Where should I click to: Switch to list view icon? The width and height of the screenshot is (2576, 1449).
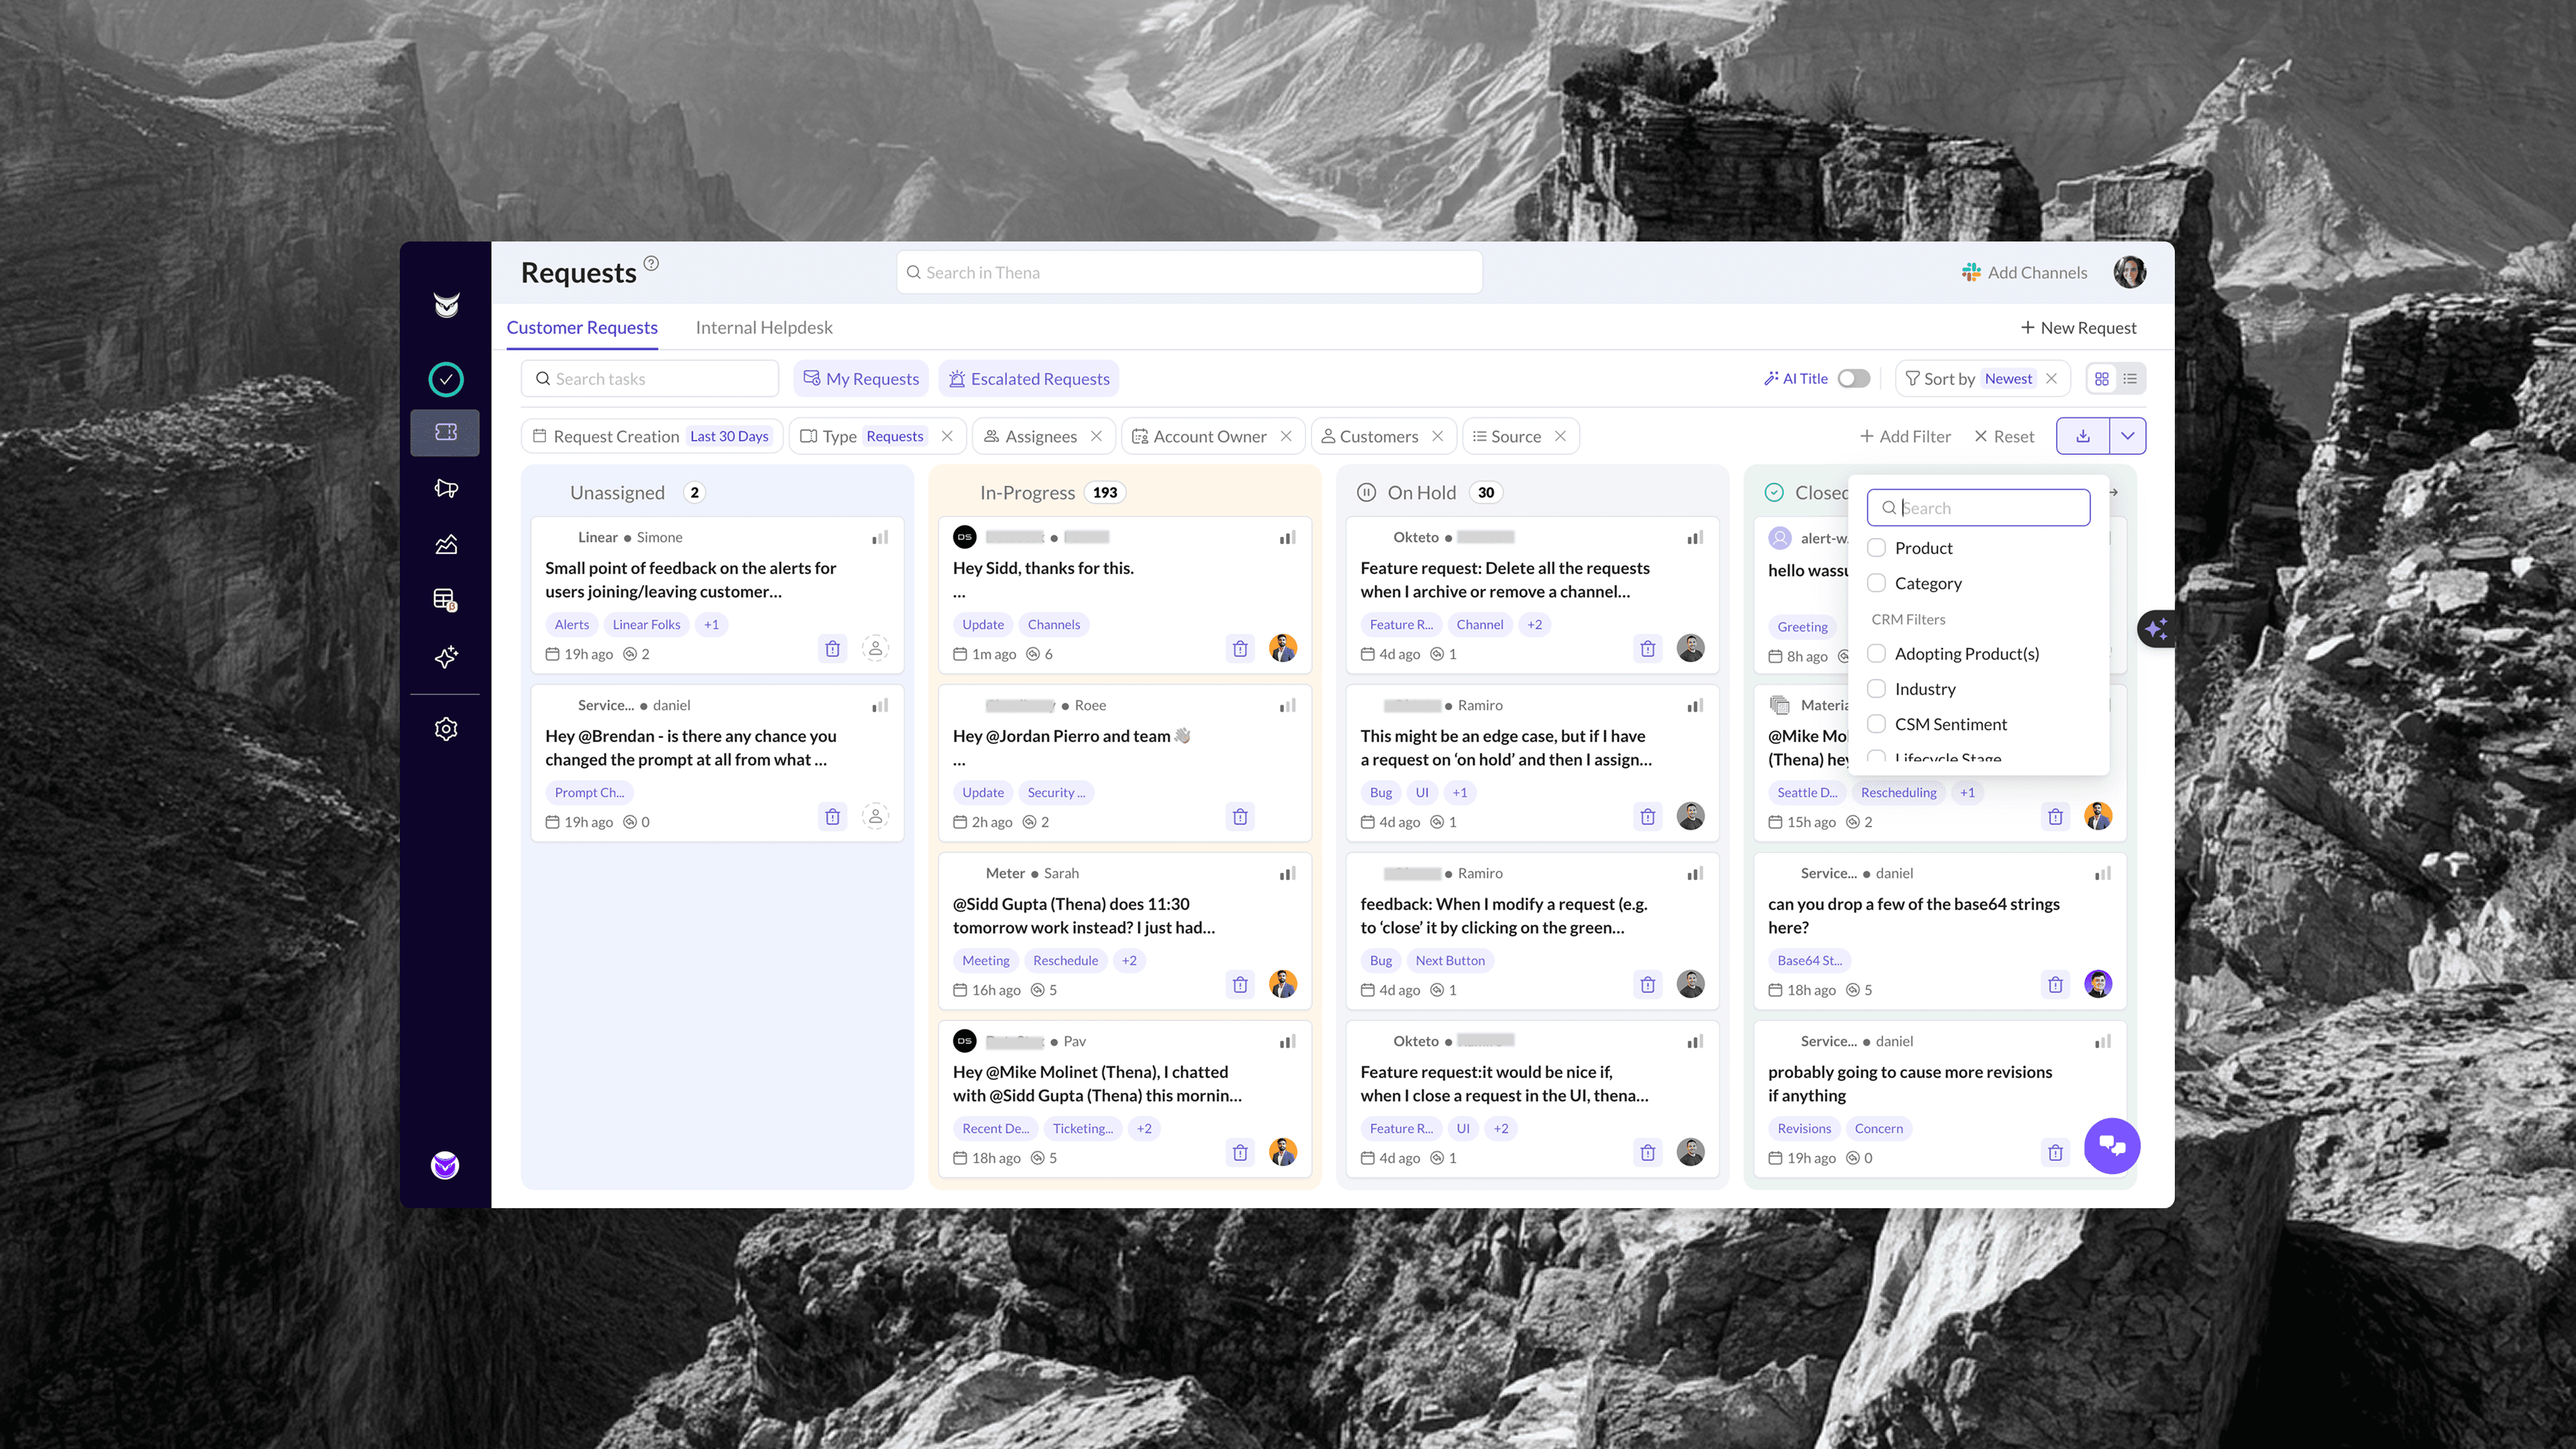tap(2130, 379)
